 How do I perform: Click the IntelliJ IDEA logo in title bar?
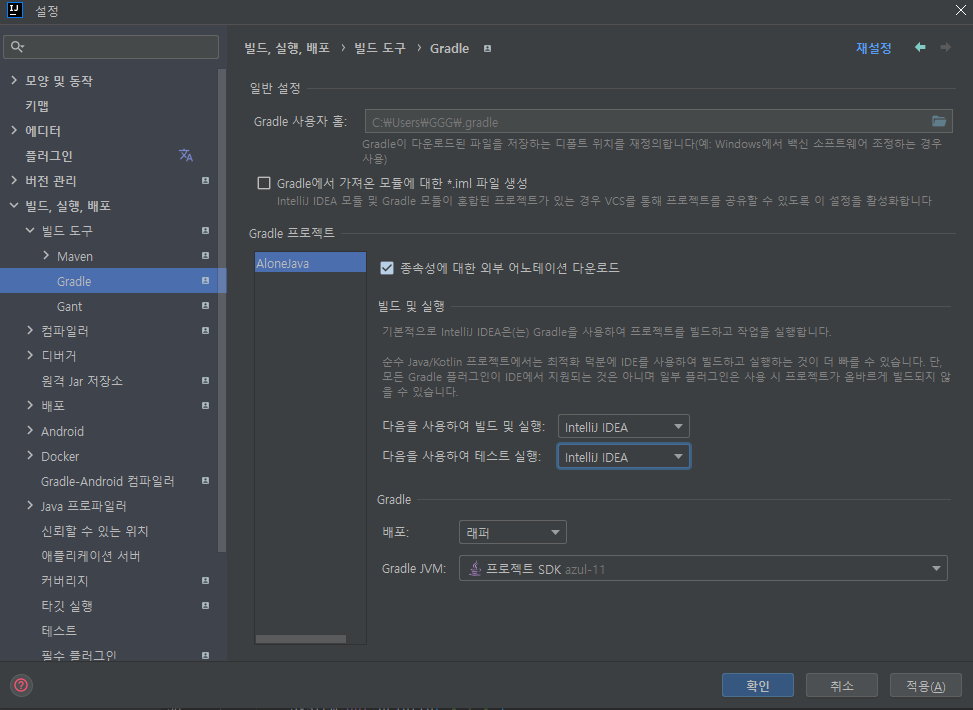coord(14,10)
